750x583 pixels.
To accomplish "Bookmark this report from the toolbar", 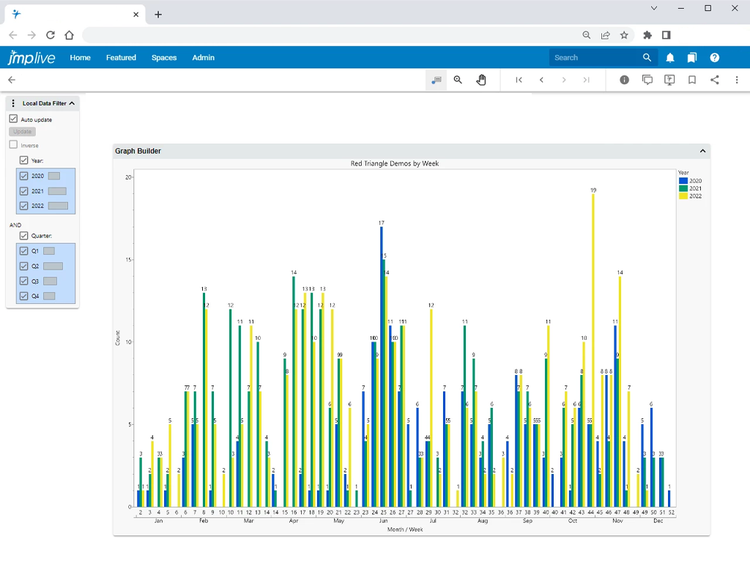I will [692, 80].
